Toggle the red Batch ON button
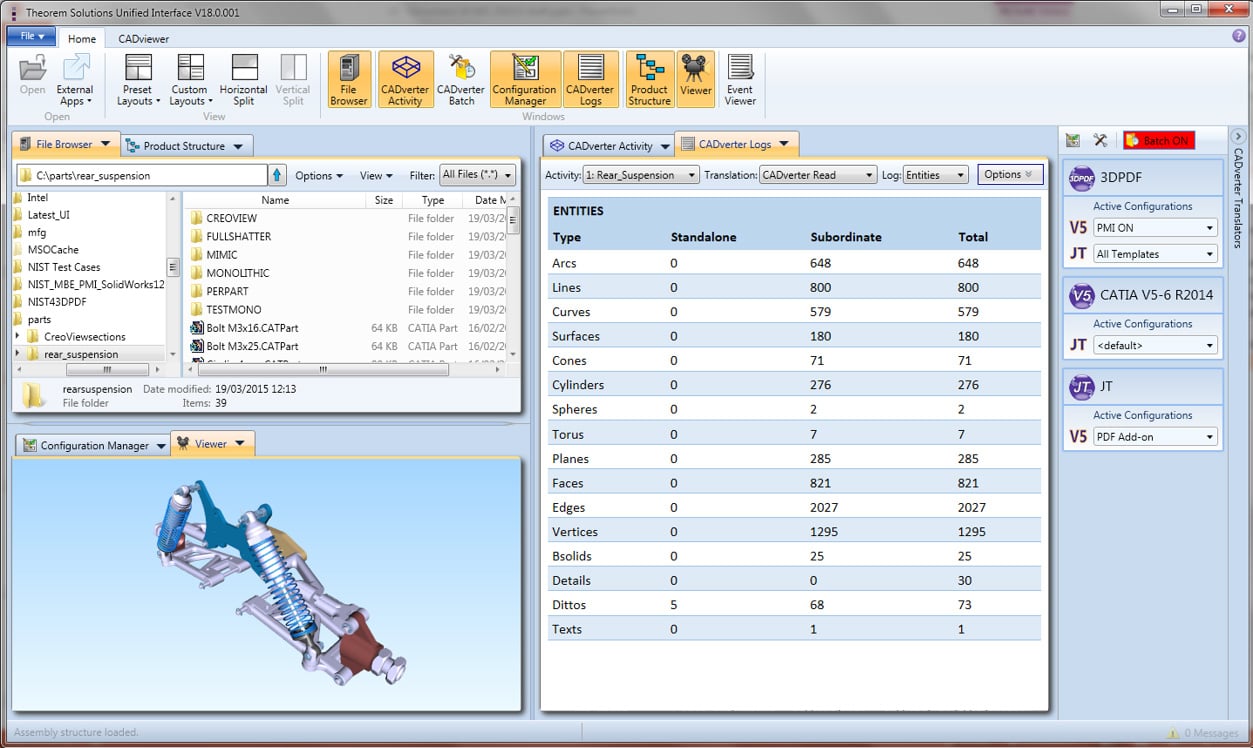Viewport: 1253px width, 748px height. (1158, 141)
